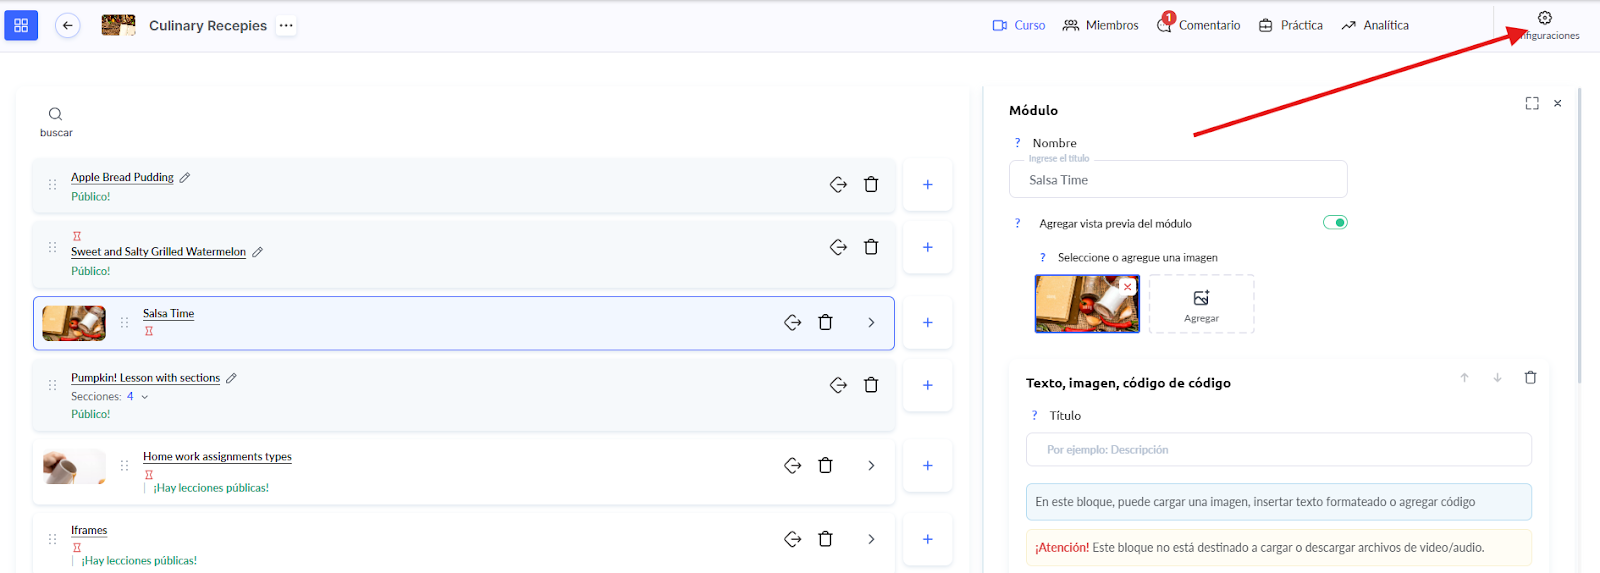Image resolution: width=1600 pixels, height=573 pixels.
Task: Open the dashboard grid icon
Action: (21, 26)
